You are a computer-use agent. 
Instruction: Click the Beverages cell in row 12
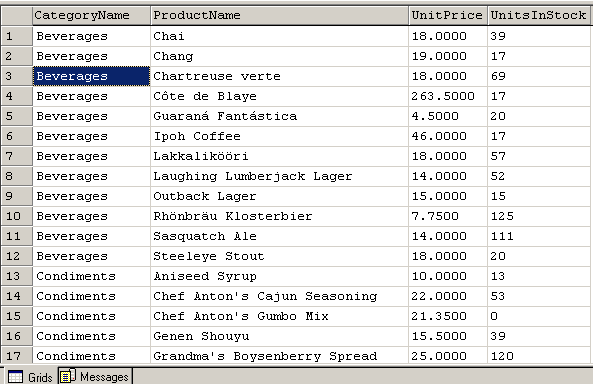click(92, 256)
